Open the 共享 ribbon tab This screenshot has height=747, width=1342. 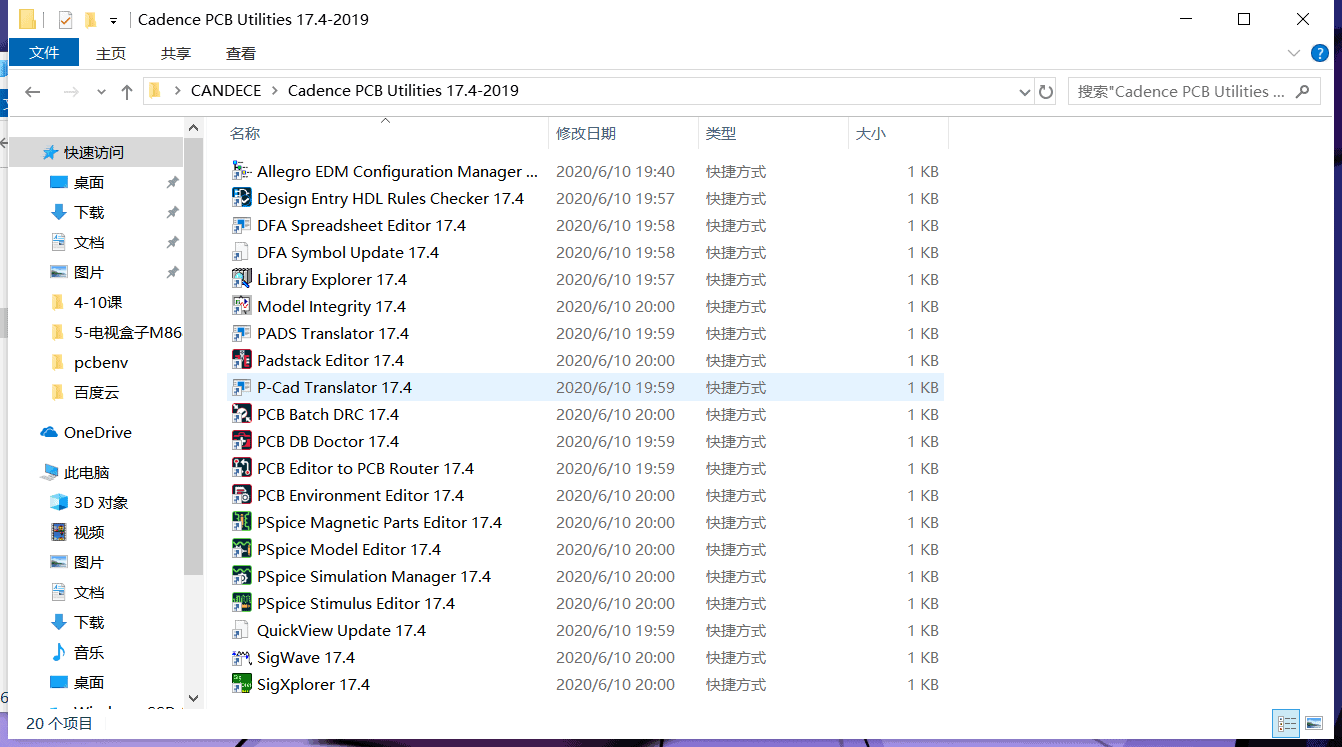click(x=176, y=53)
